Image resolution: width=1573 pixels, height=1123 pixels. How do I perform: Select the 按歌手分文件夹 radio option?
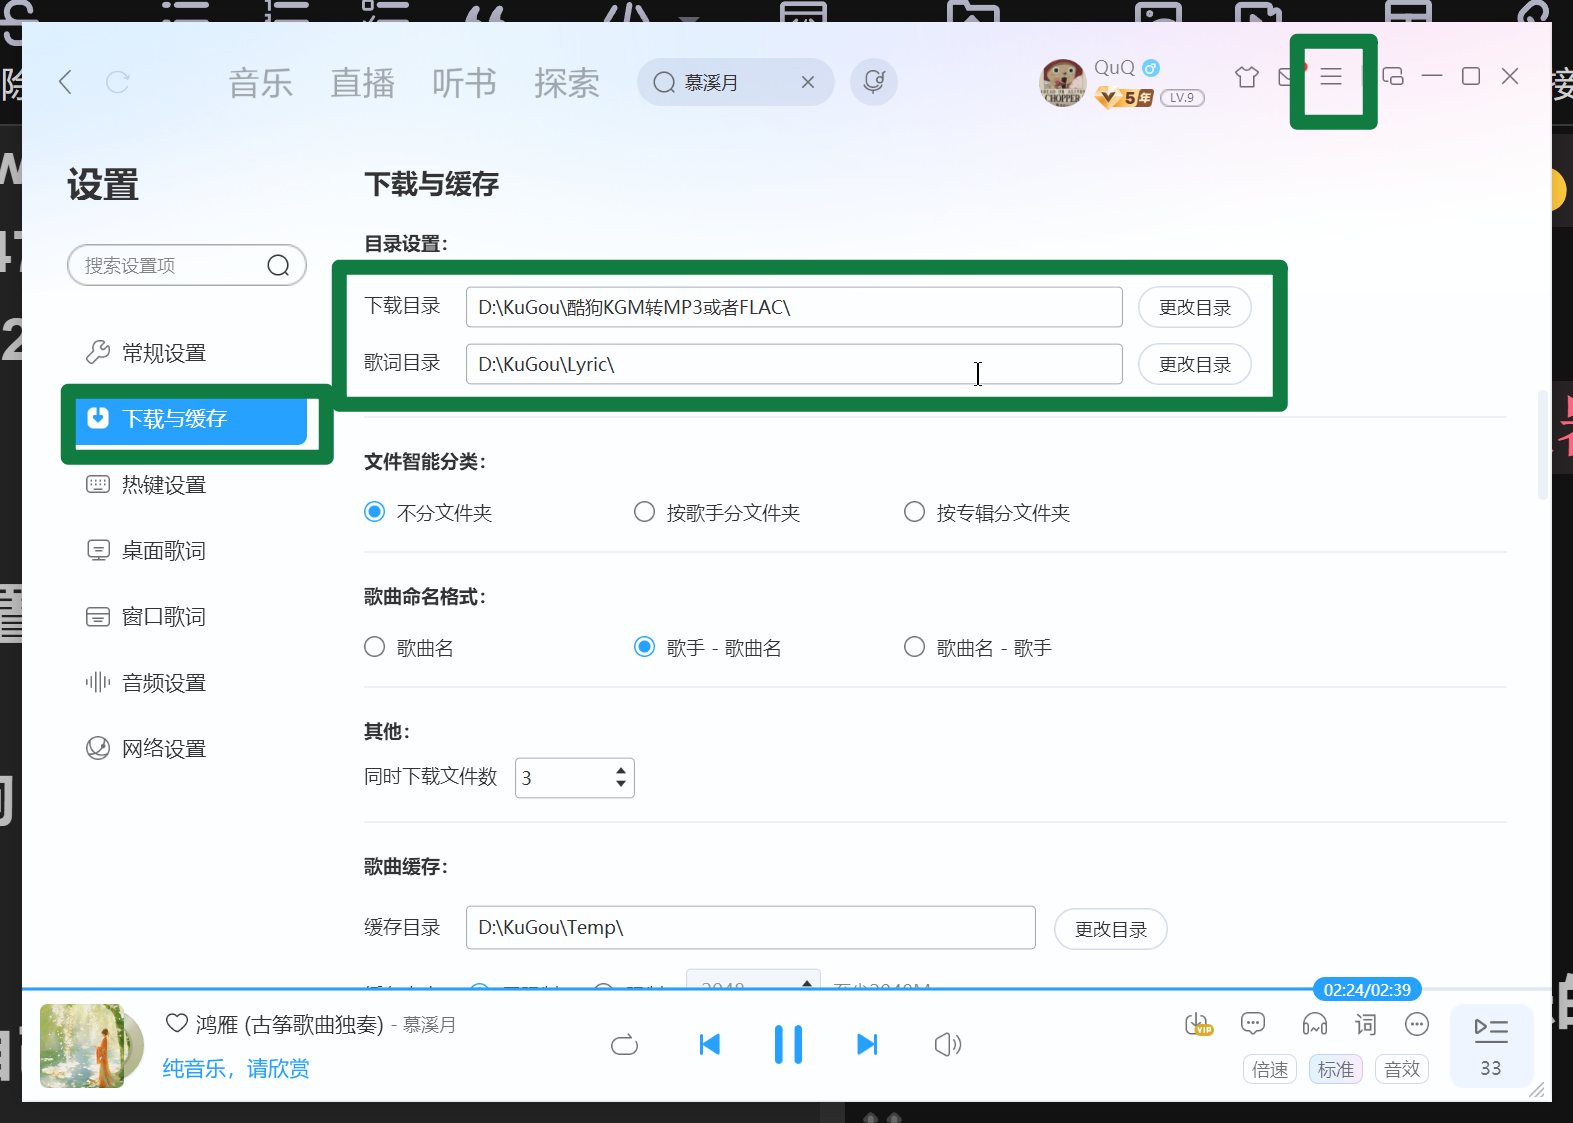click(x=645, y=512)
